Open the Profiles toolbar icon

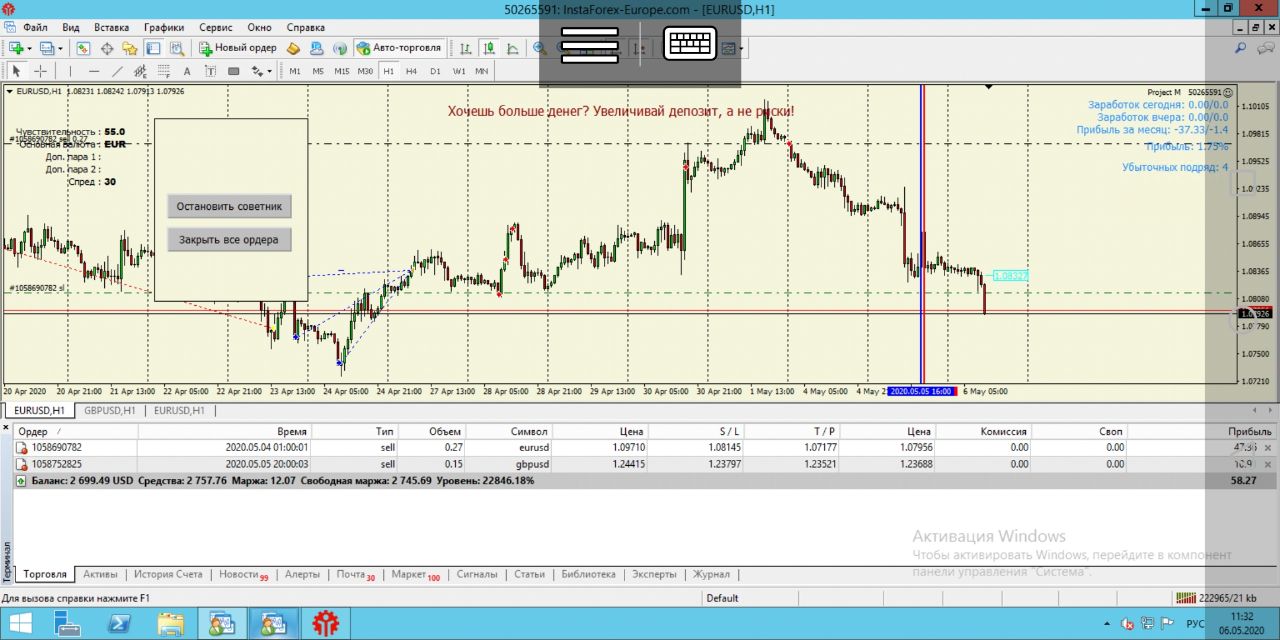pos(46,48)
